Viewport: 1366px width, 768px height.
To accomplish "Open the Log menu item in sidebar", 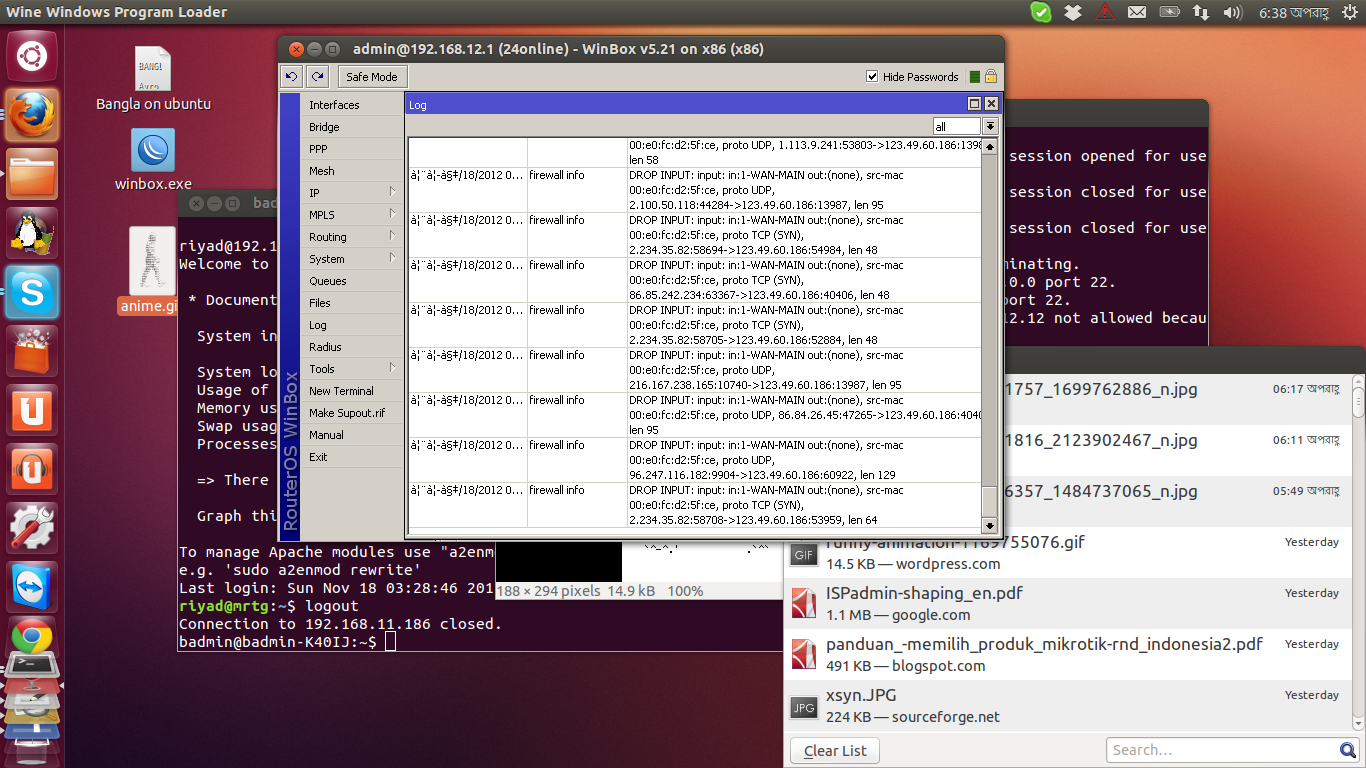I will coord(352,325).
